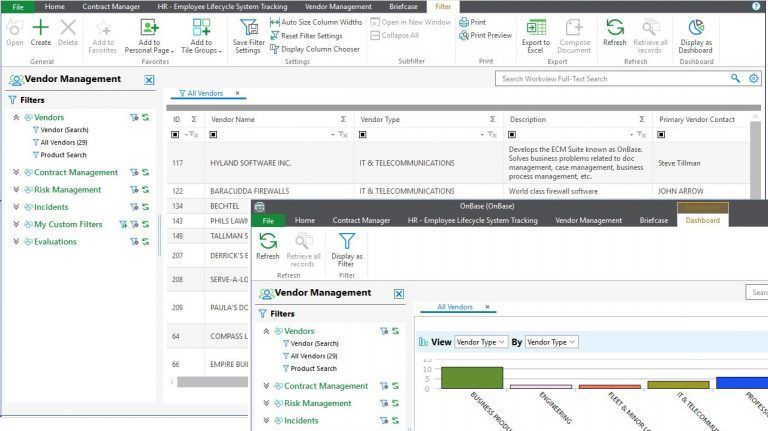Click the blue Professional chart bar
The width and height of the screenshot is (768, 431).
(742, 383)
